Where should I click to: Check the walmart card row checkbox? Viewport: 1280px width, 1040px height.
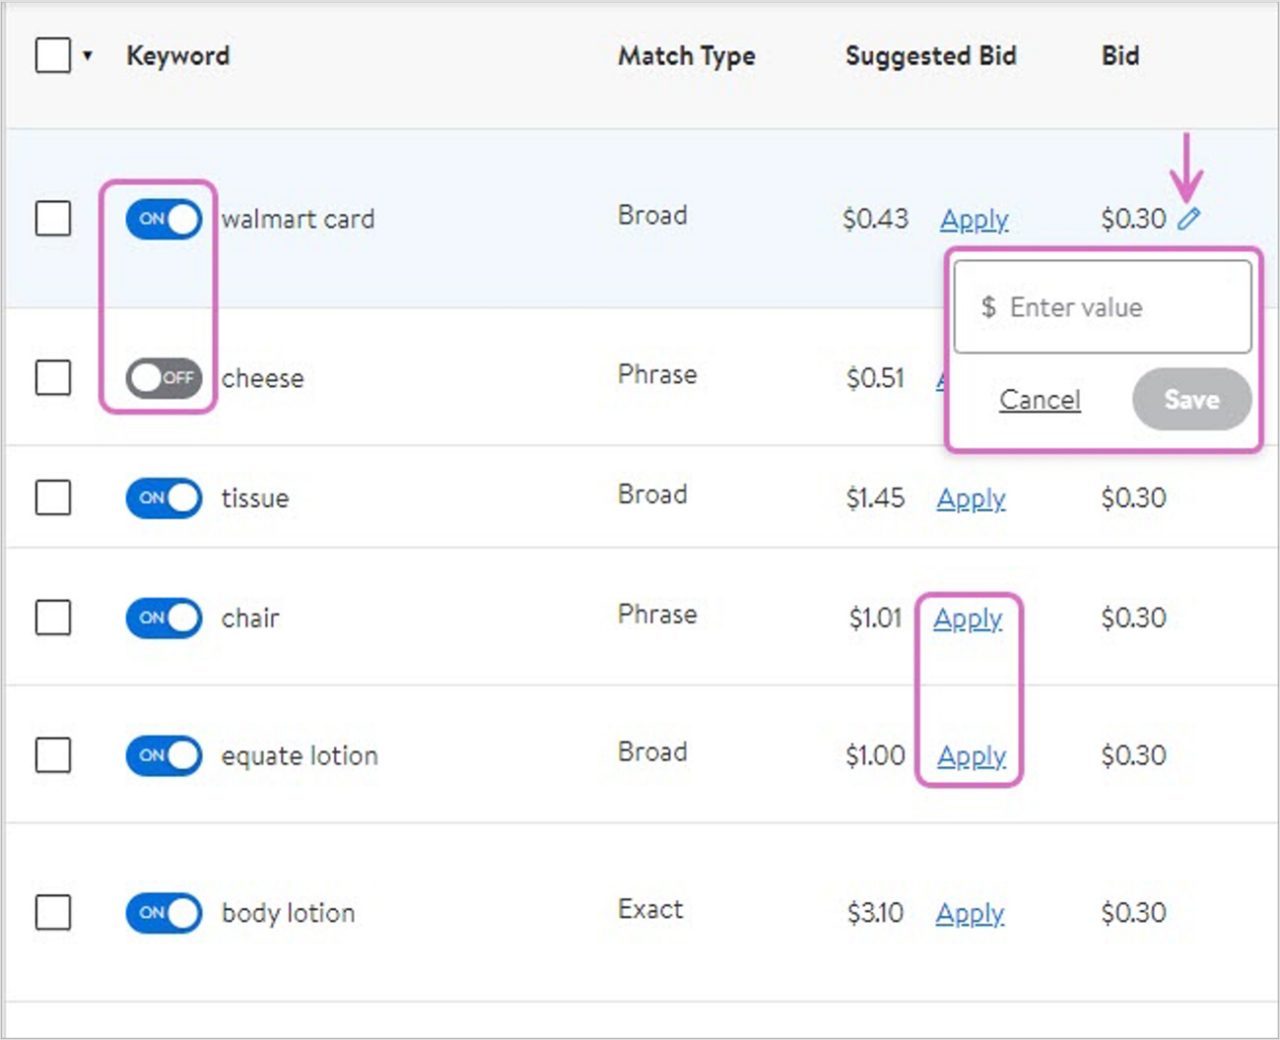pos(53,218)
